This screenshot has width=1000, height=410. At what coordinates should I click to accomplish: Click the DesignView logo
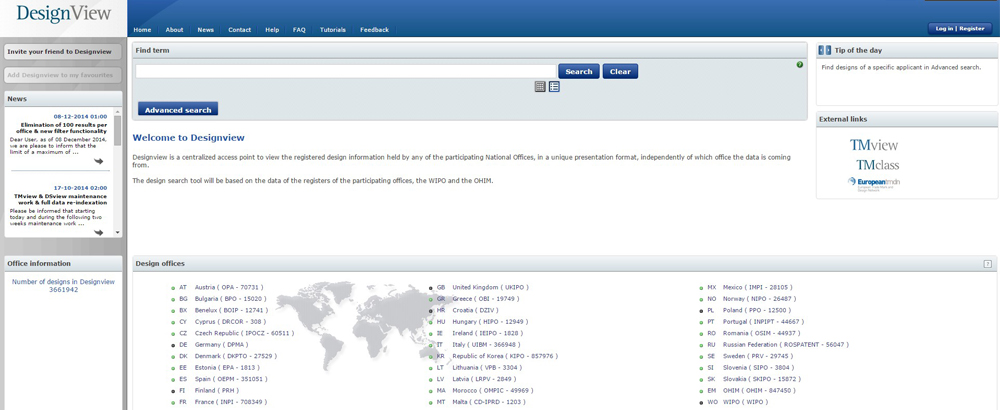pos(64,13)
